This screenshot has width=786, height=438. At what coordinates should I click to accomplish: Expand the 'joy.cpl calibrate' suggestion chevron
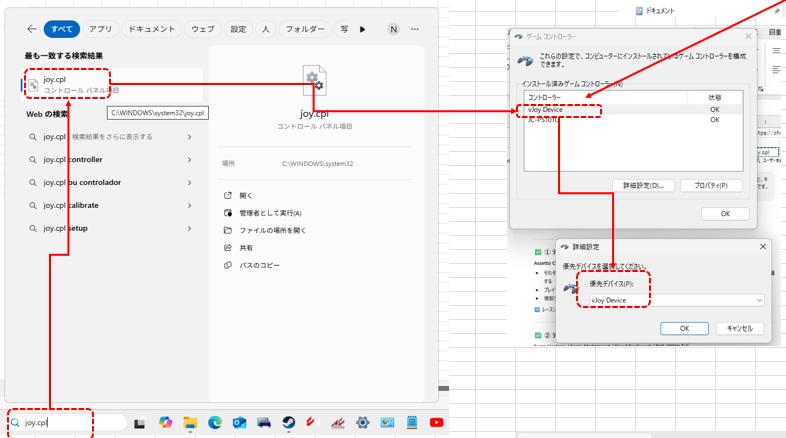pos(190,205)
